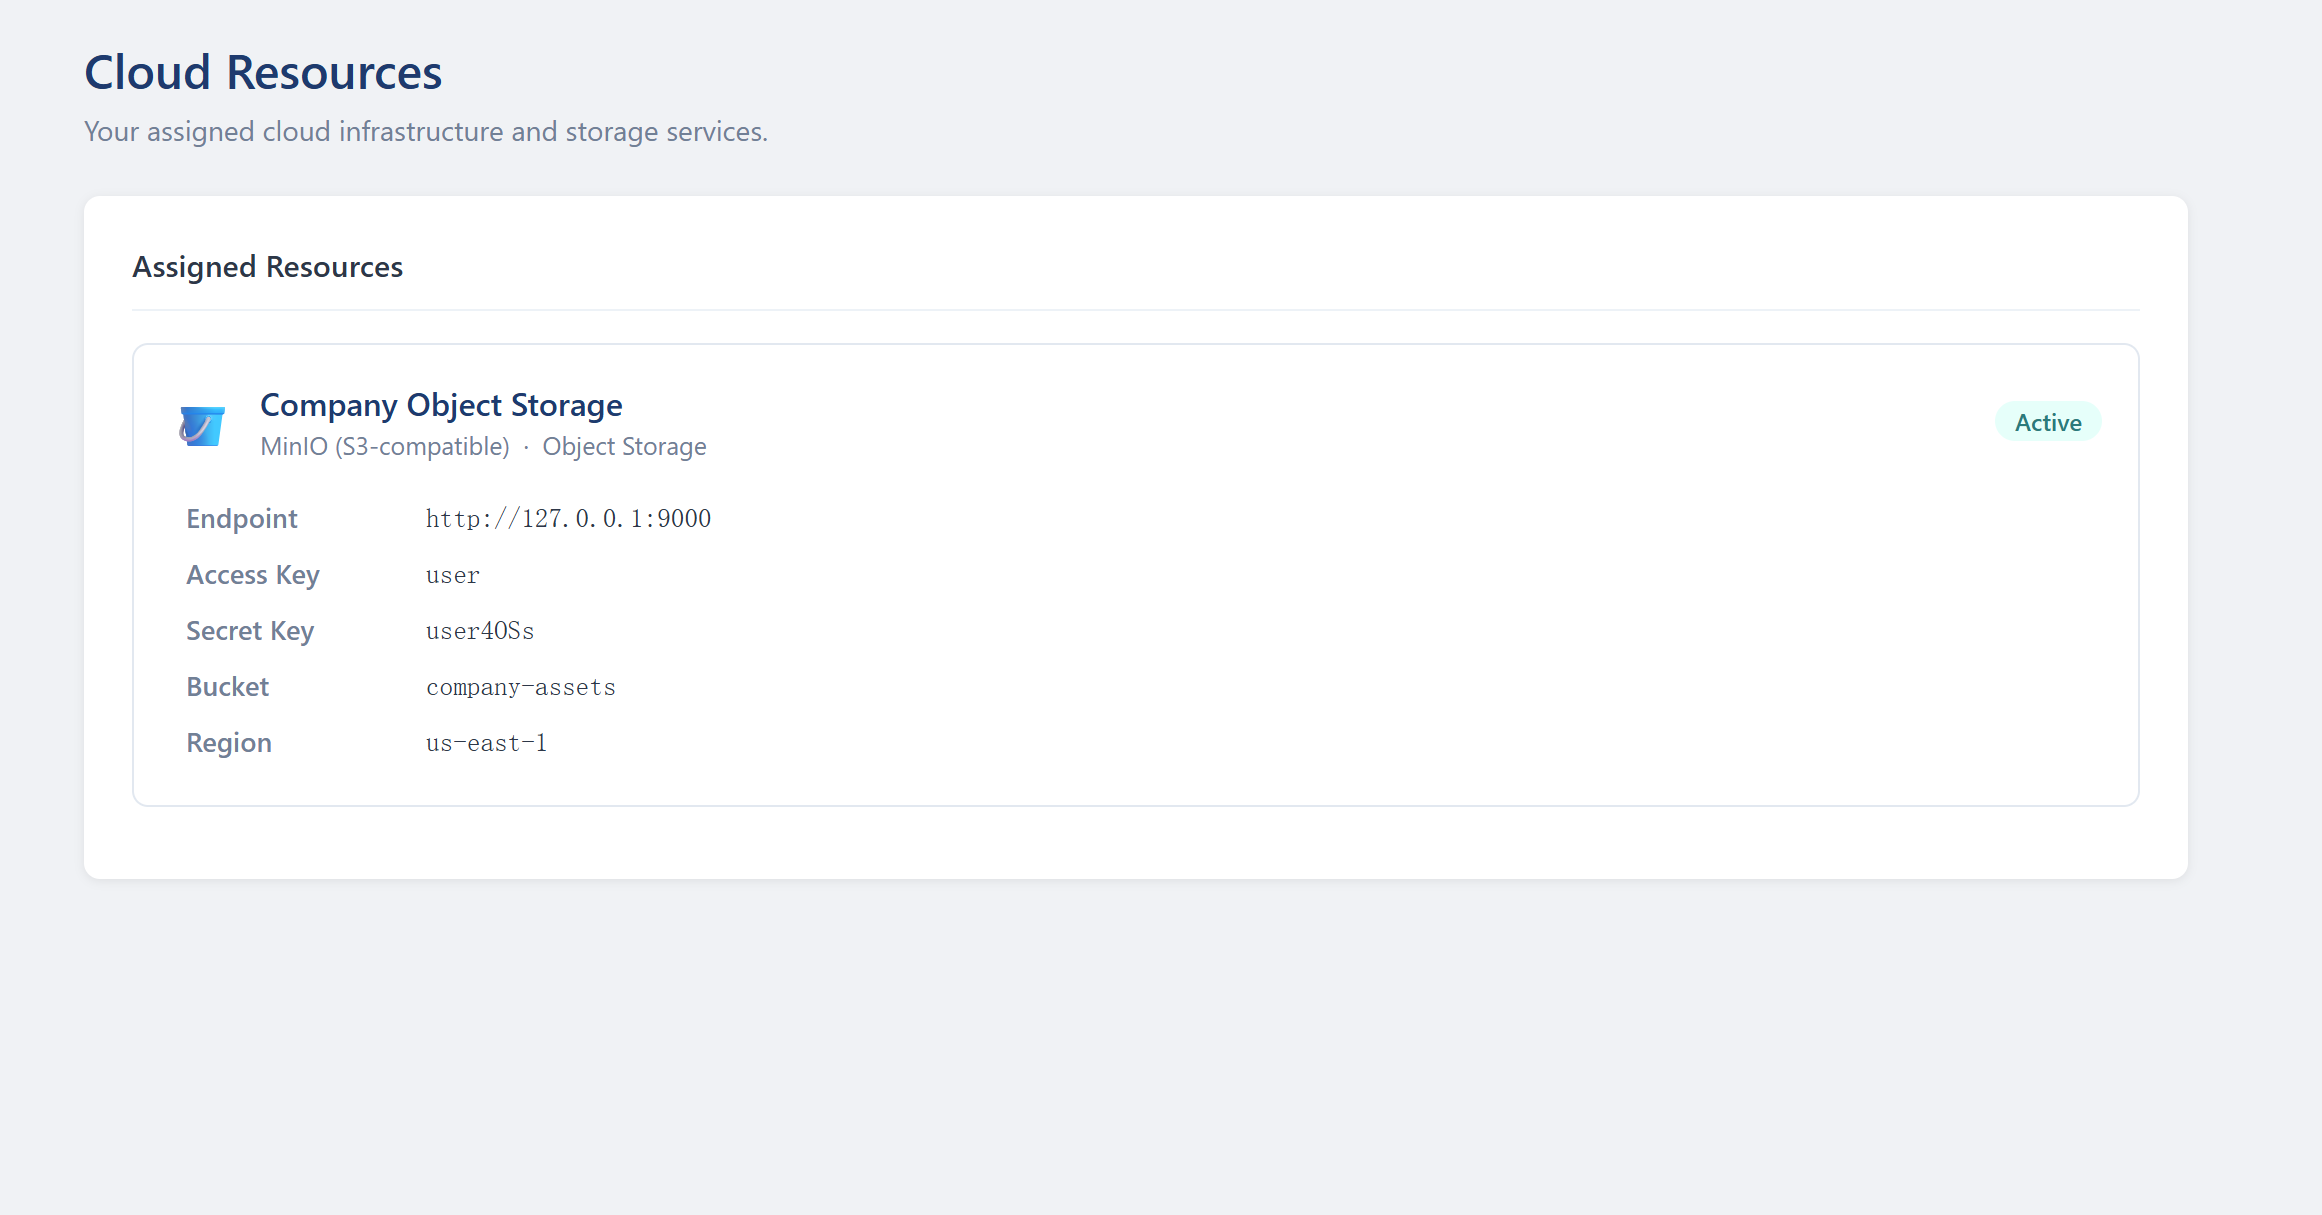This screenshot has width=2322, height=1215.
Task: Click the gray Object Storage type text
Action: [624, 447]
